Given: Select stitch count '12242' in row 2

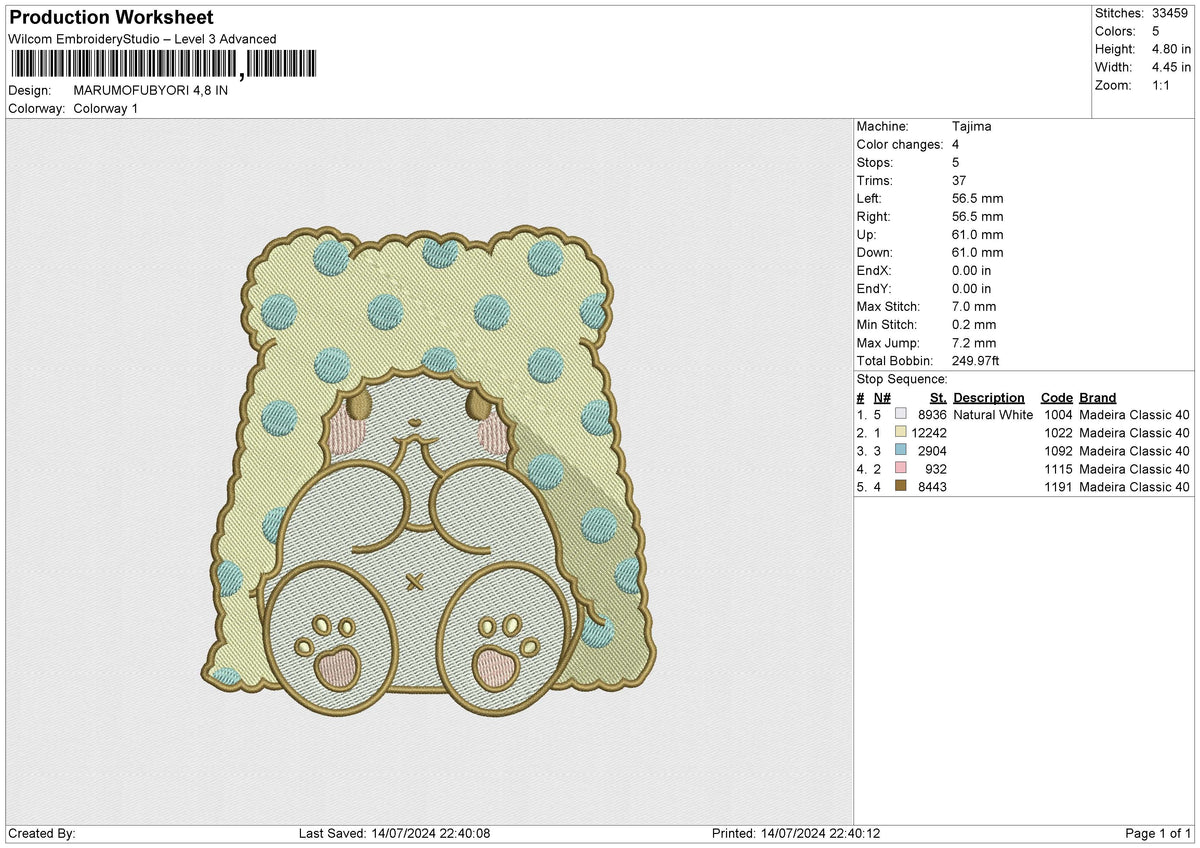Looking at the screenshot, I should click(928, 433).
